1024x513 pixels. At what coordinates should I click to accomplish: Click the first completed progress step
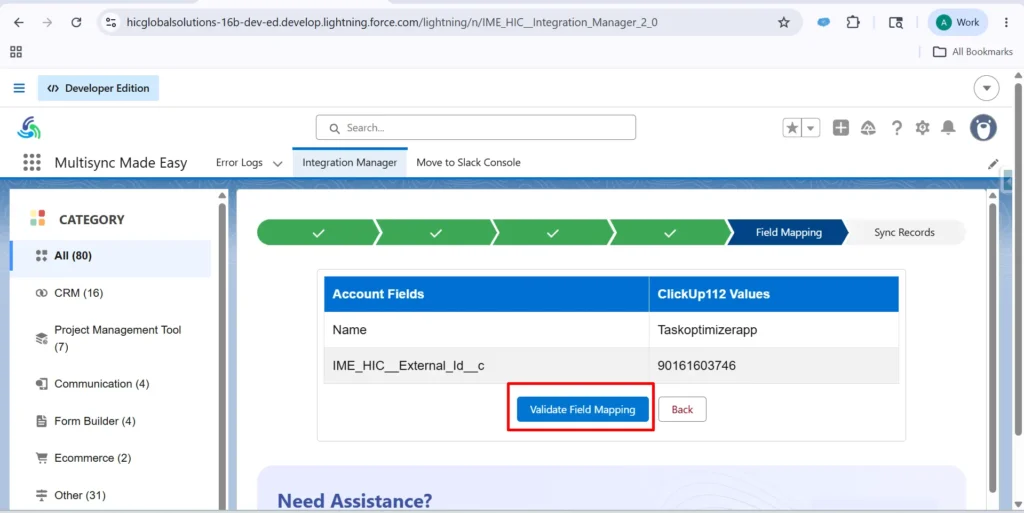point(318,232)
